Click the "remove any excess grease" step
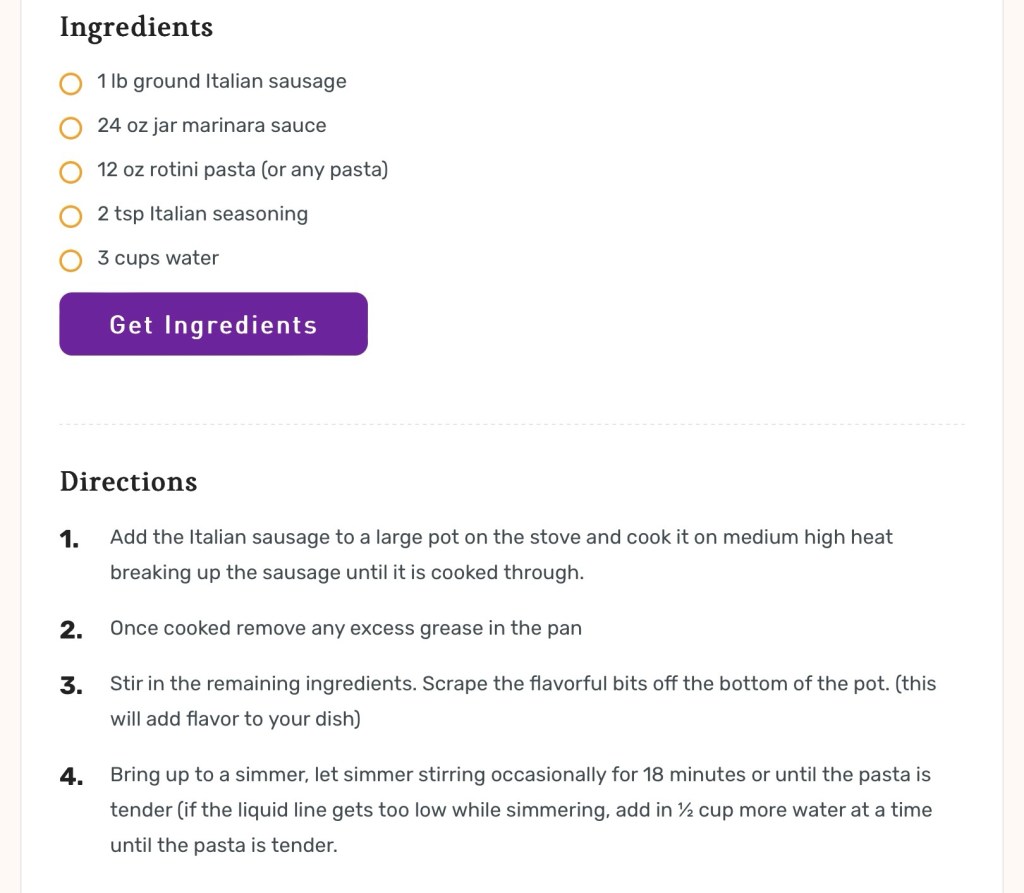 coord(345,629)
